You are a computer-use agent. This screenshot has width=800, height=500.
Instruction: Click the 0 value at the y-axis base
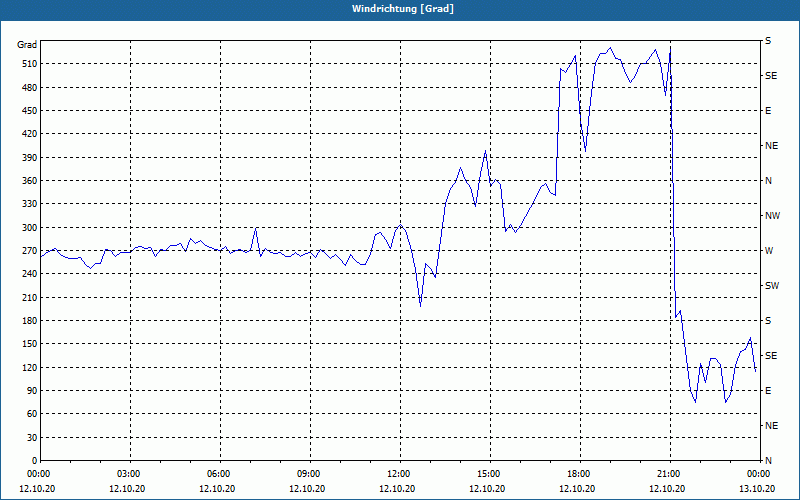(34, 461)
